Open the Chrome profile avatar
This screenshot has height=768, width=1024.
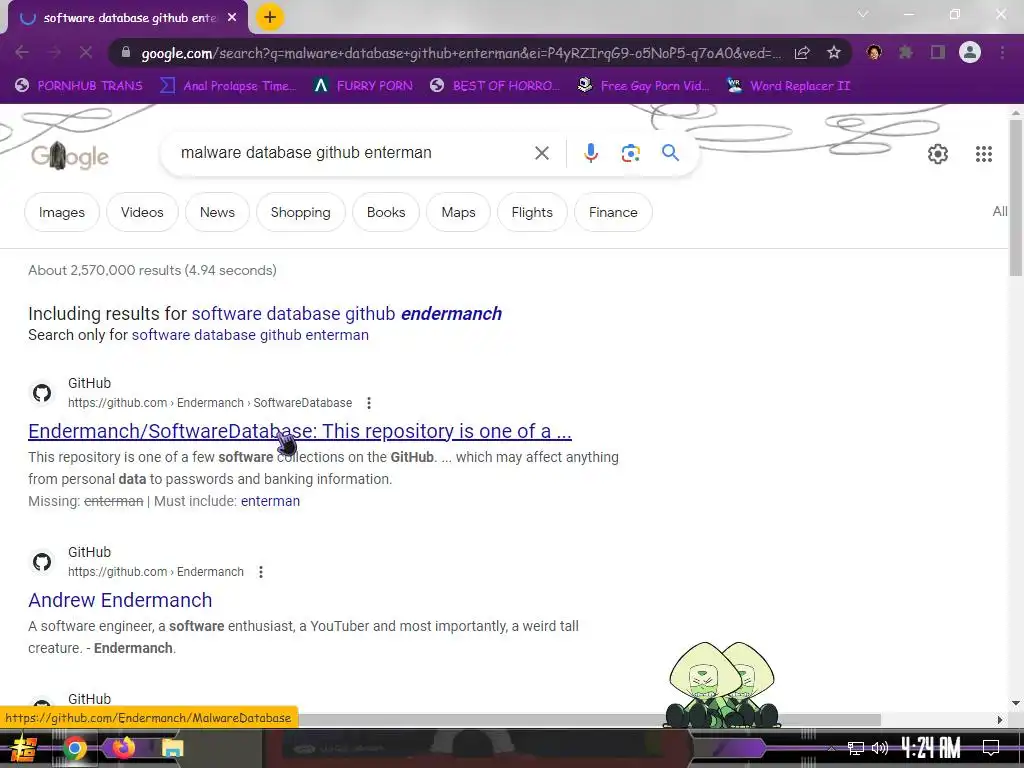point(970,52)
